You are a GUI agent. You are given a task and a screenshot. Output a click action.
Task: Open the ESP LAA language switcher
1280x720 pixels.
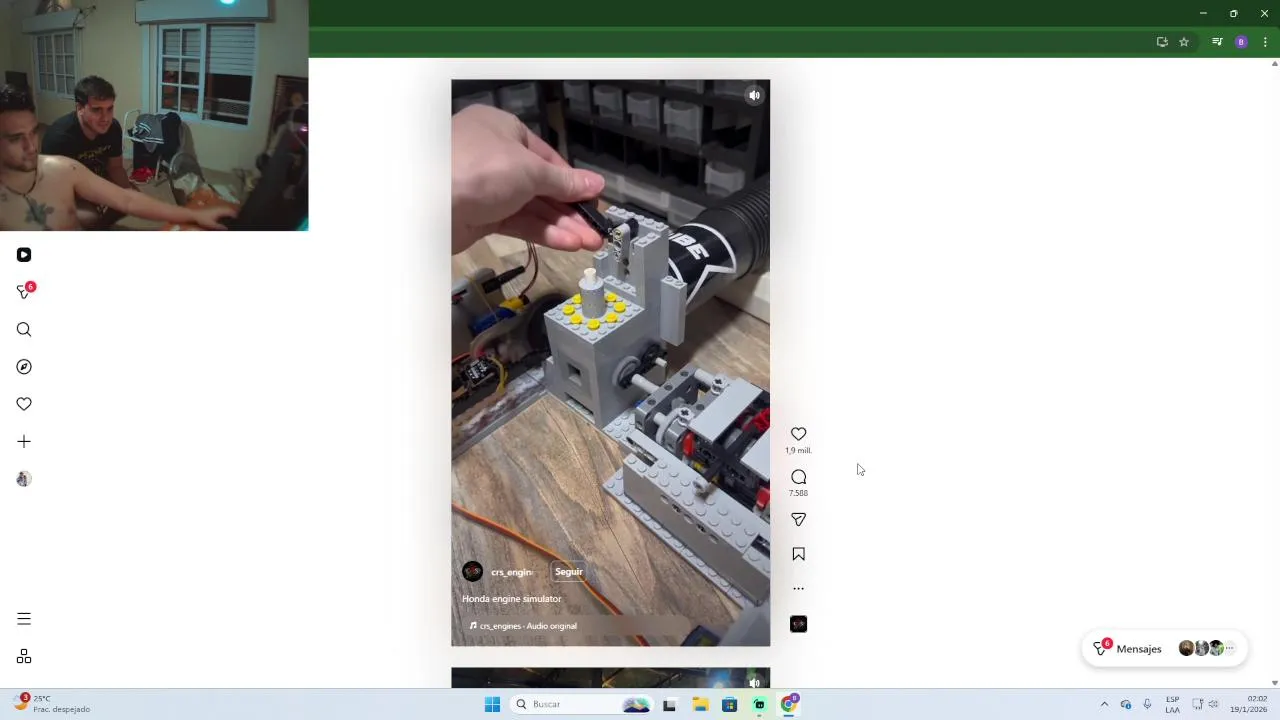1172,704
